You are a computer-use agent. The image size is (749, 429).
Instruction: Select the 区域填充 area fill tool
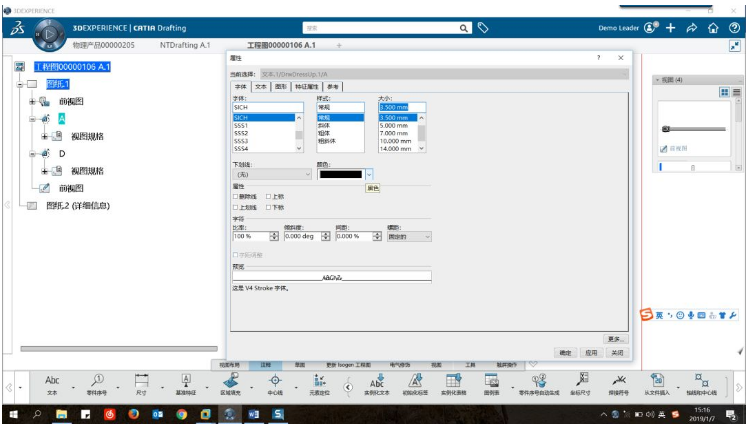pyautogui.click(x=231, y=385)
